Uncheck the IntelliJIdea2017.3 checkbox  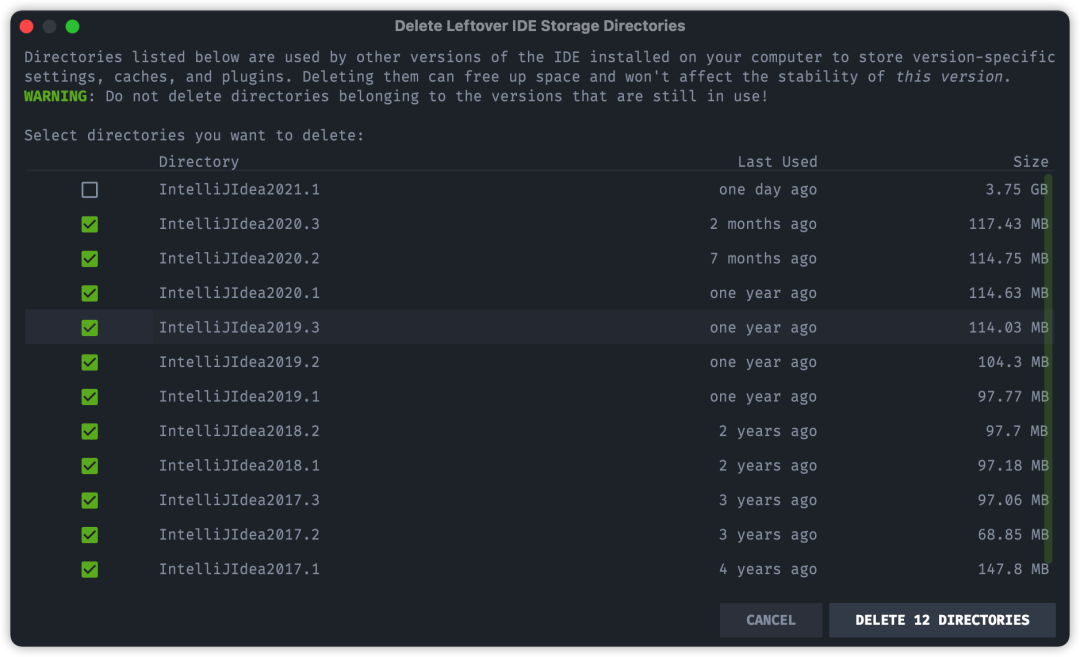90,500
